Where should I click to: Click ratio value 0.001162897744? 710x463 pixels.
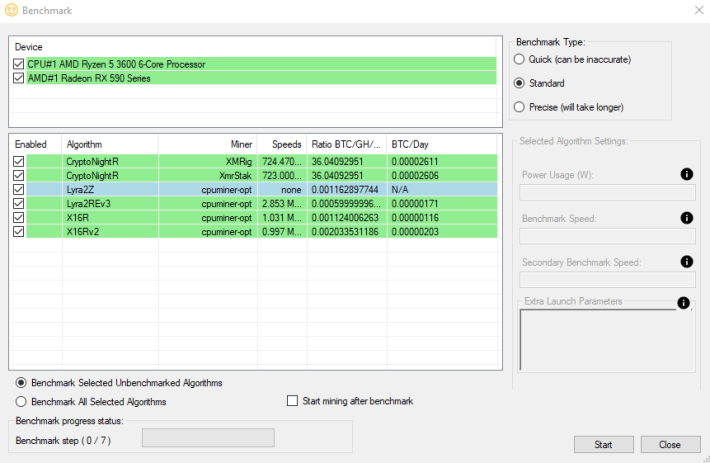[345, 190]
